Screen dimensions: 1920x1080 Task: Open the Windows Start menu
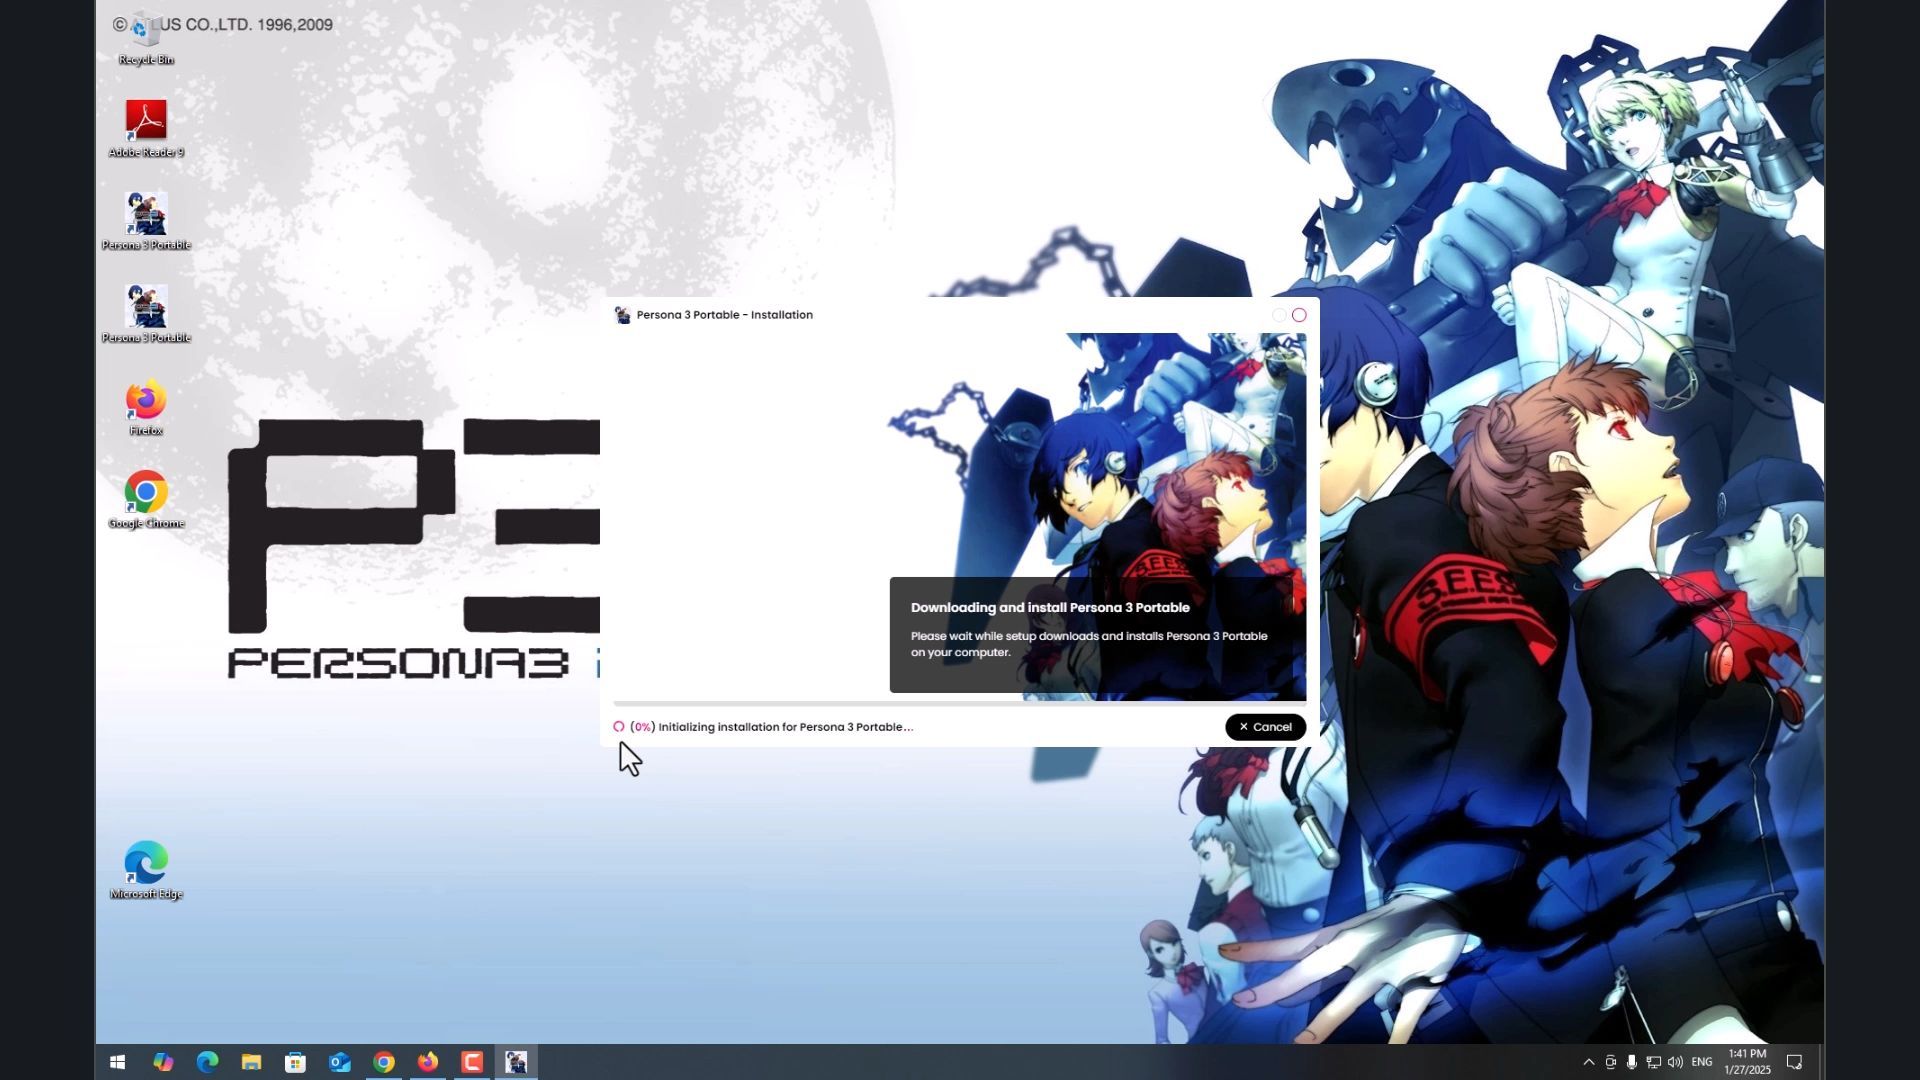coord(117,1062)
